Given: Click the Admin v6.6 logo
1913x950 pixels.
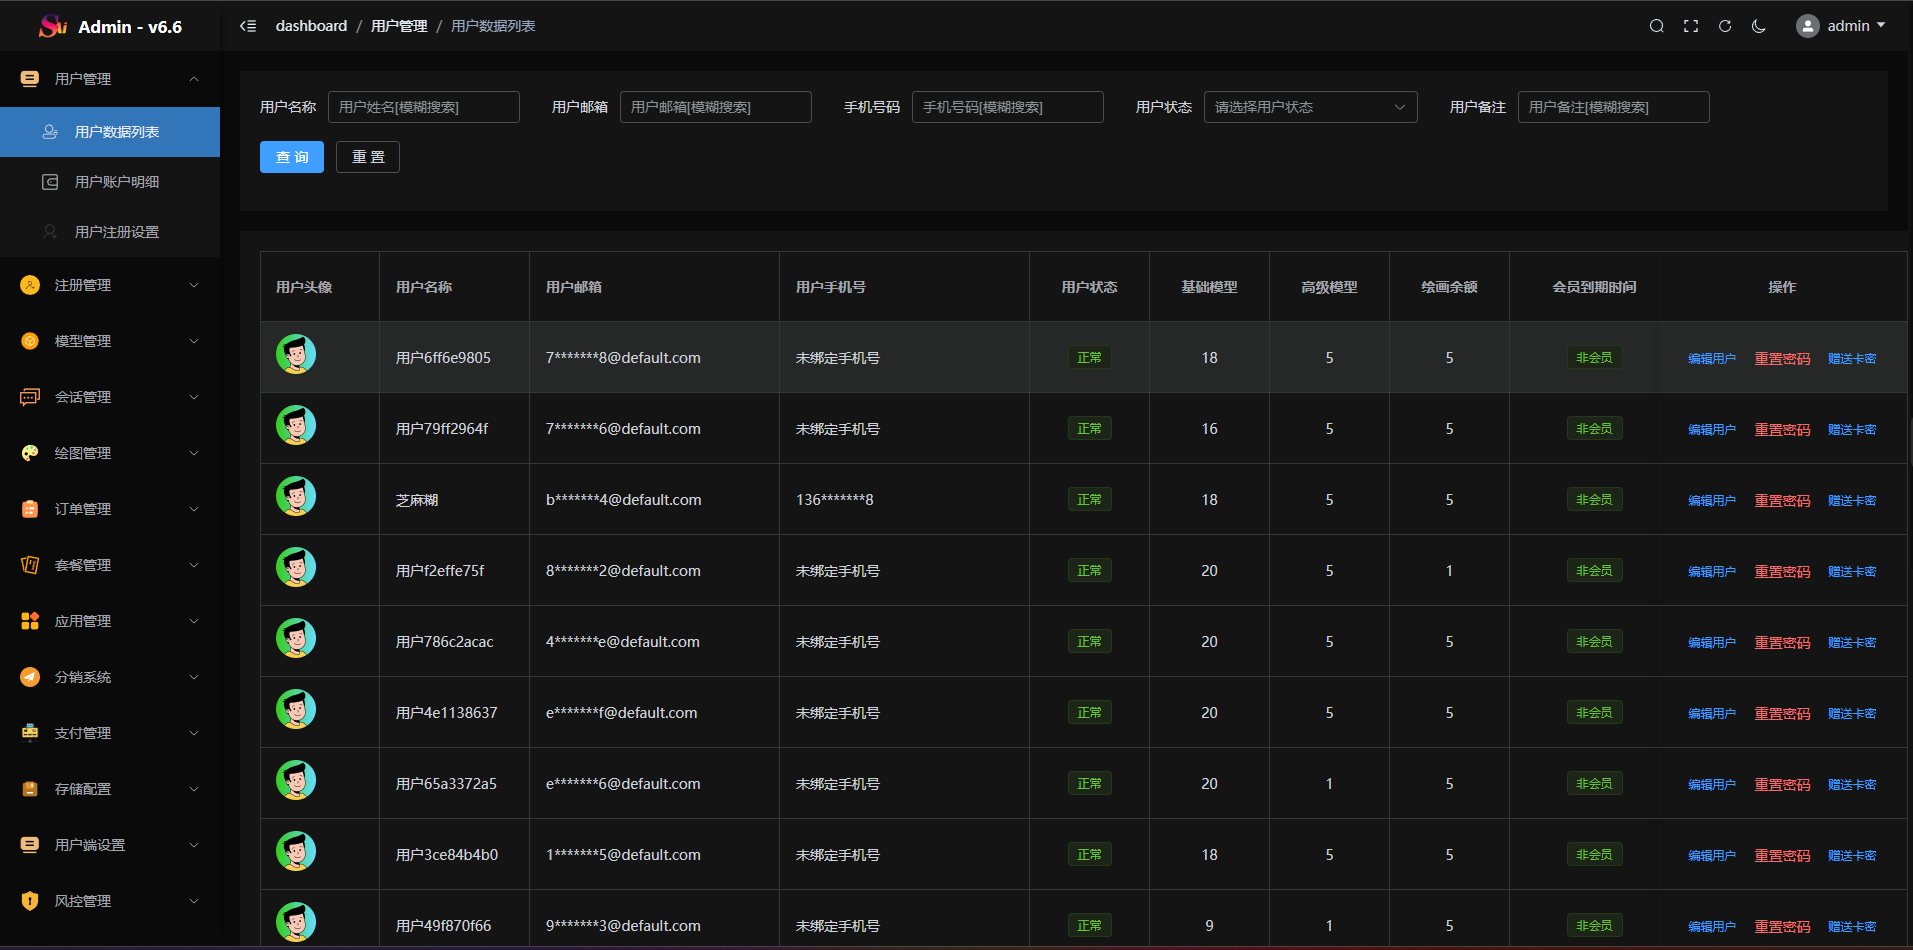Looking at the screenshot, I should tap(110, 27).
